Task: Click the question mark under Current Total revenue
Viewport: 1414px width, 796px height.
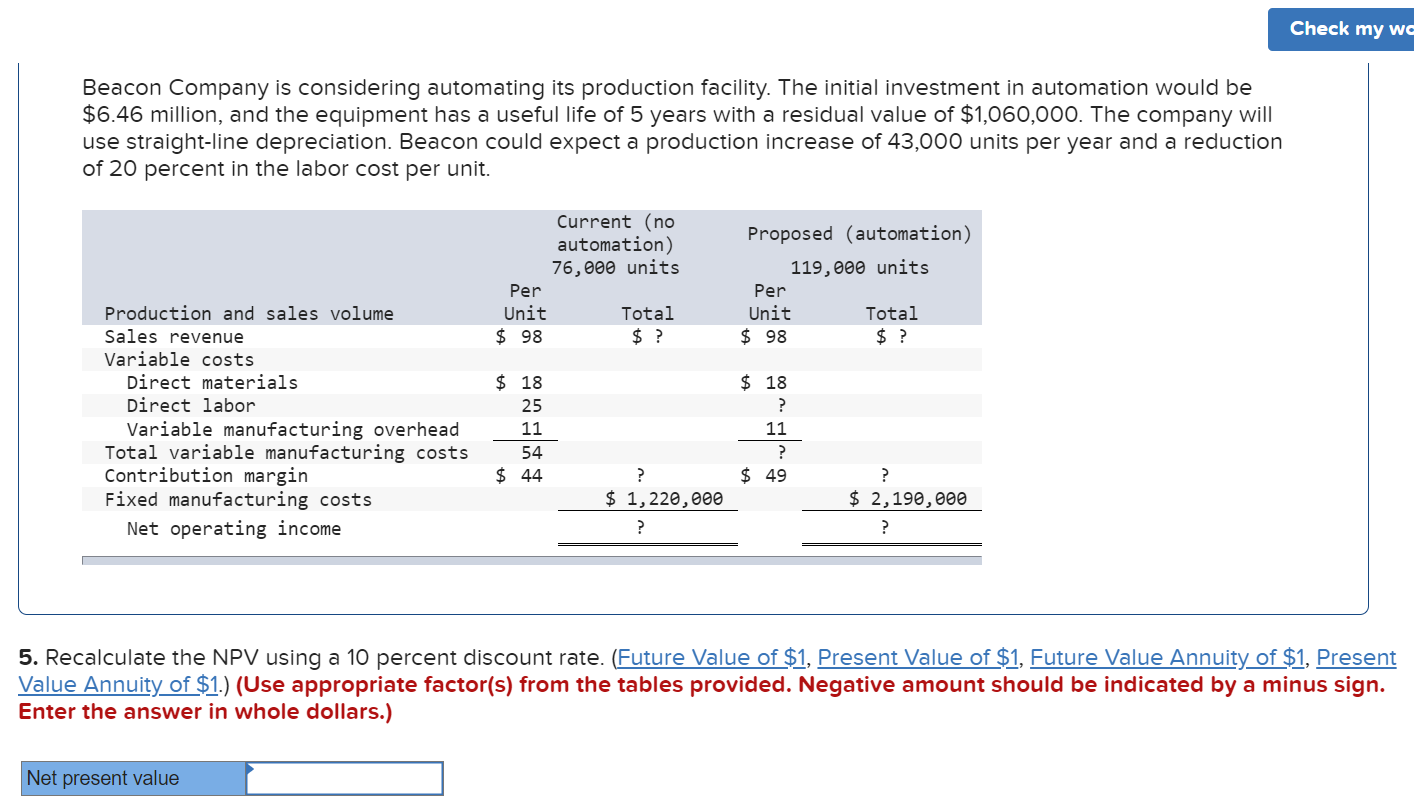Action: tap(638, 336)
